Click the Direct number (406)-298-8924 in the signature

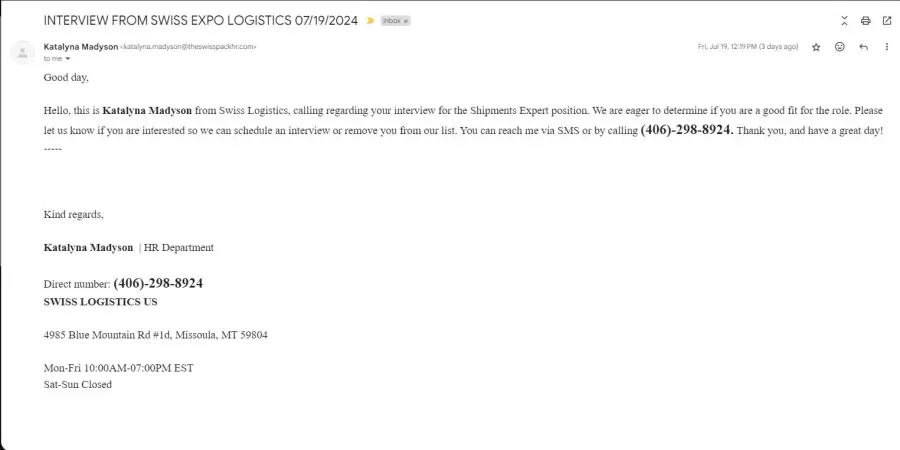coord(158,283)
